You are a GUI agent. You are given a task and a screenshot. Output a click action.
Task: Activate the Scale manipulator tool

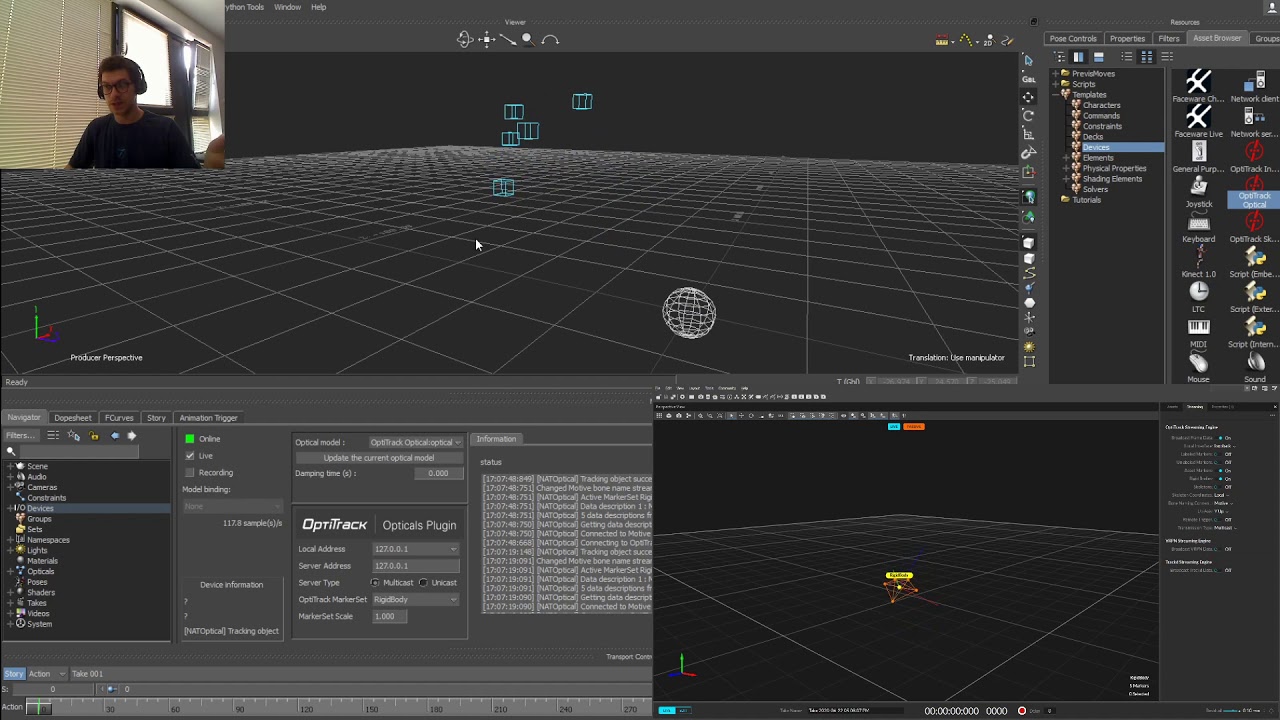tap(1028, 134)
